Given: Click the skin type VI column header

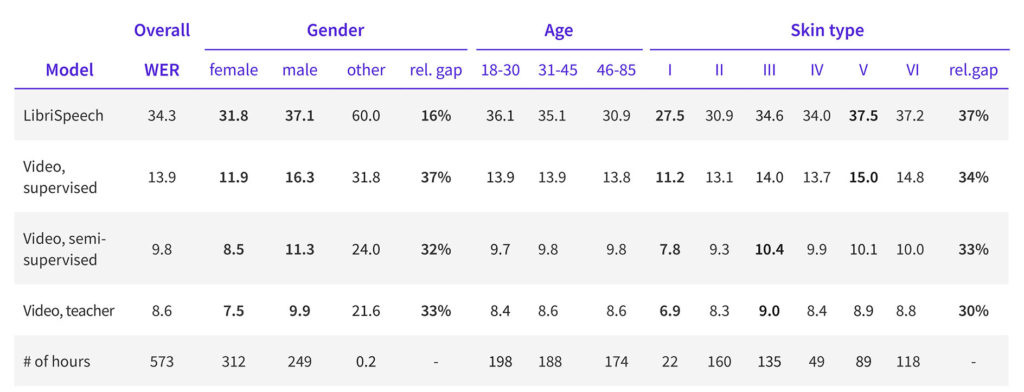Looking at the screenshot, I should [912, 70].
